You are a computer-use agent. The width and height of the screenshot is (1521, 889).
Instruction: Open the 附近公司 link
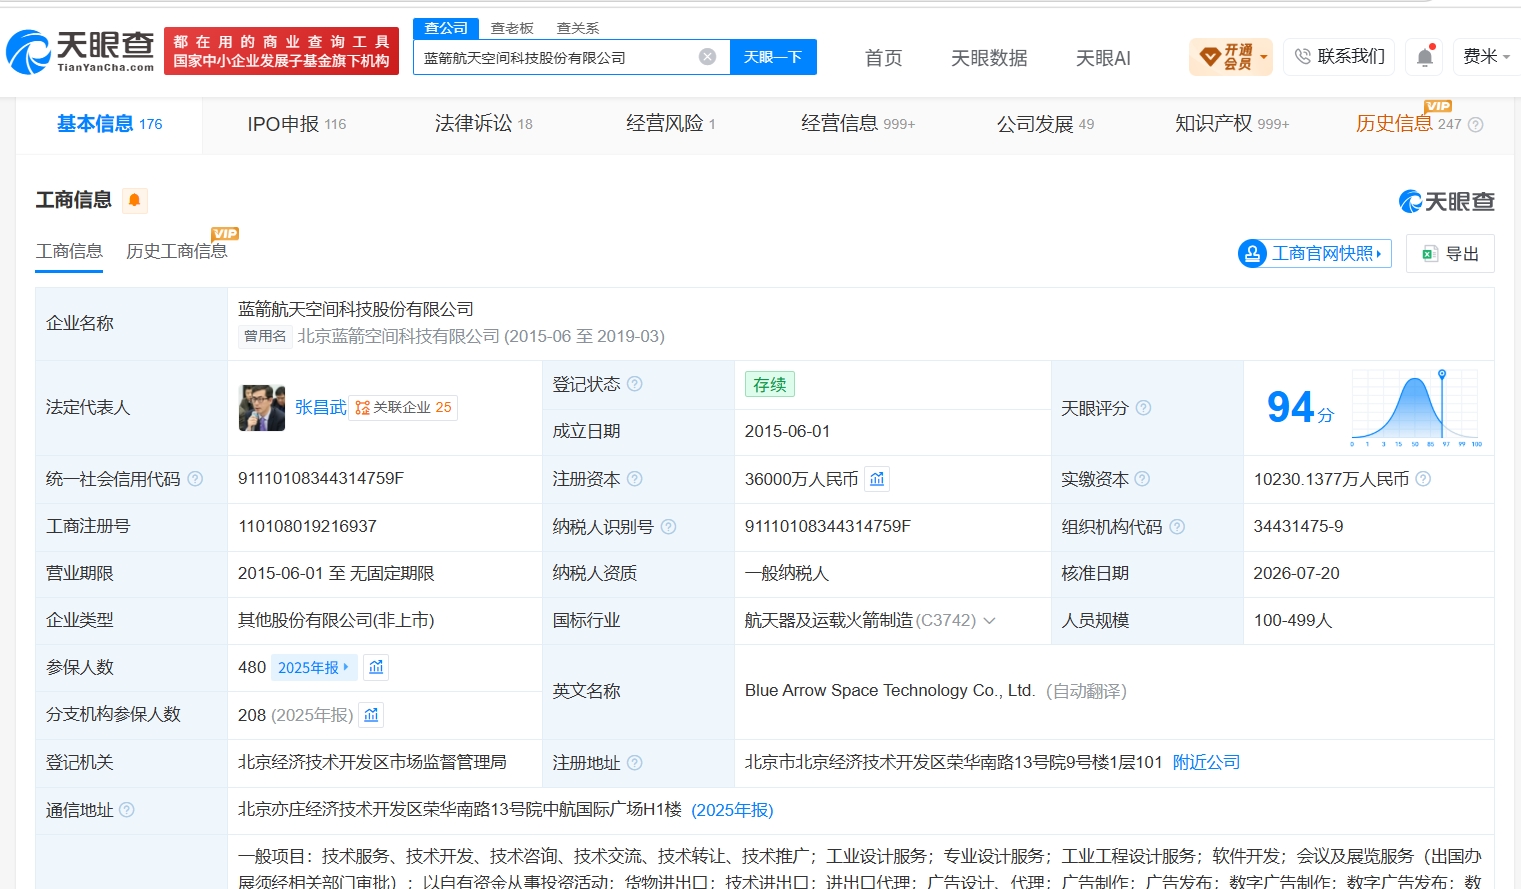point(1206,763)
